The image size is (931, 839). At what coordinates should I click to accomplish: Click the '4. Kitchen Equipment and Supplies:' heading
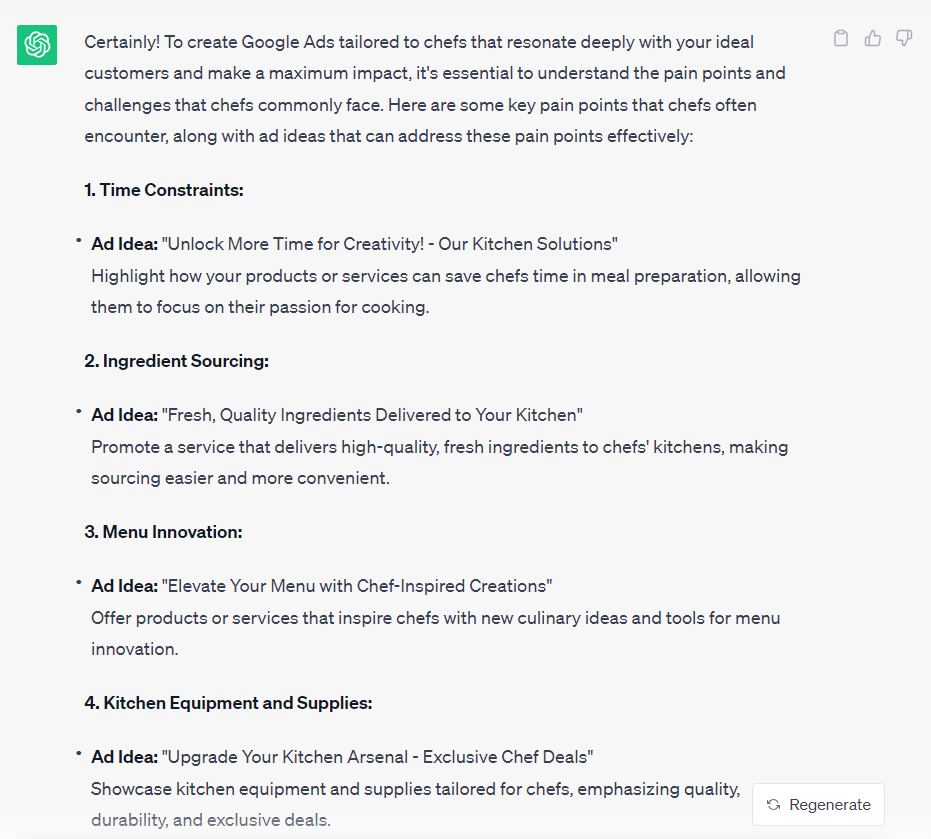tap(229, 703)
